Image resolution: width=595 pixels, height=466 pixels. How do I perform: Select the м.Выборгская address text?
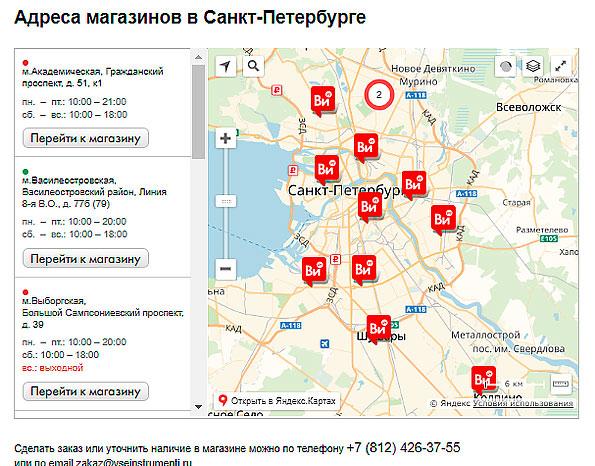coord(103,313)
